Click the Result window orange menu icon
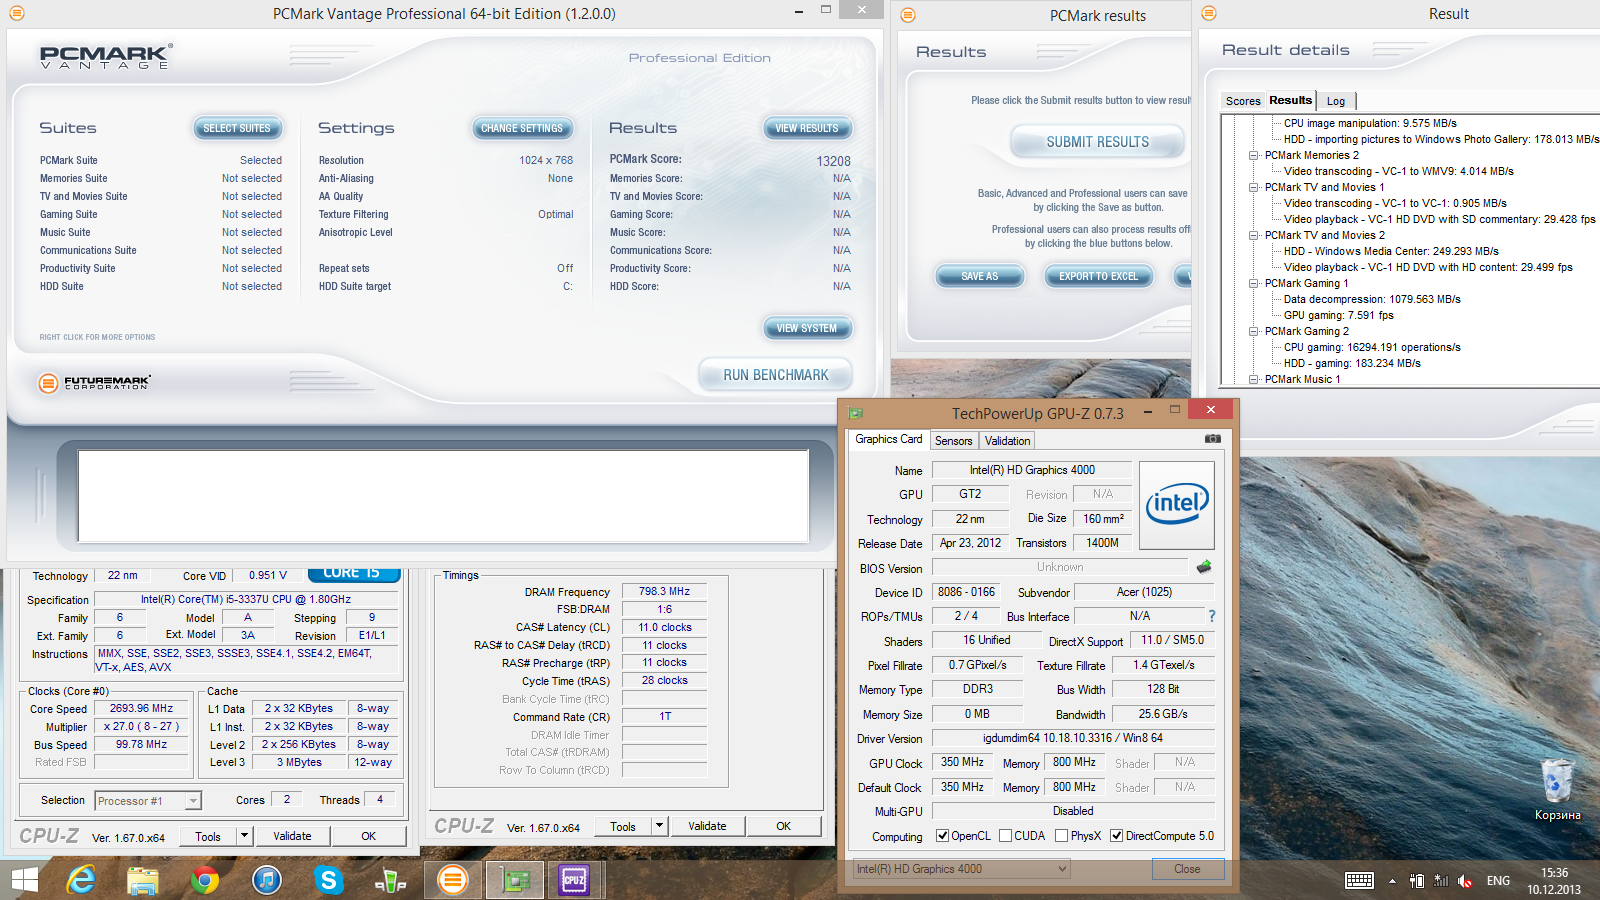The width and height of the screenshot is (1600, 900). [1209, 14]
